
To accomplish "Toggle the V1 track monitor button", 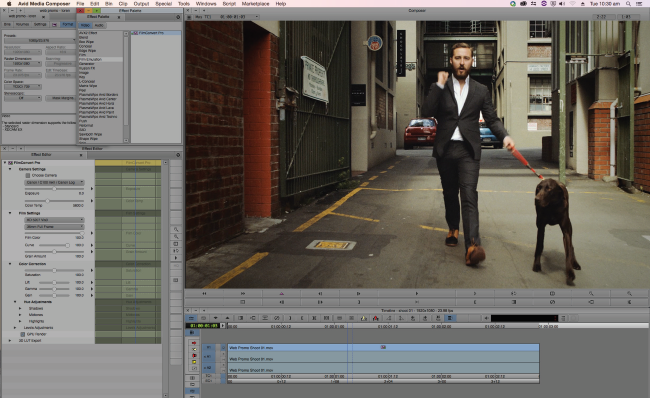I will click(223, 347).
